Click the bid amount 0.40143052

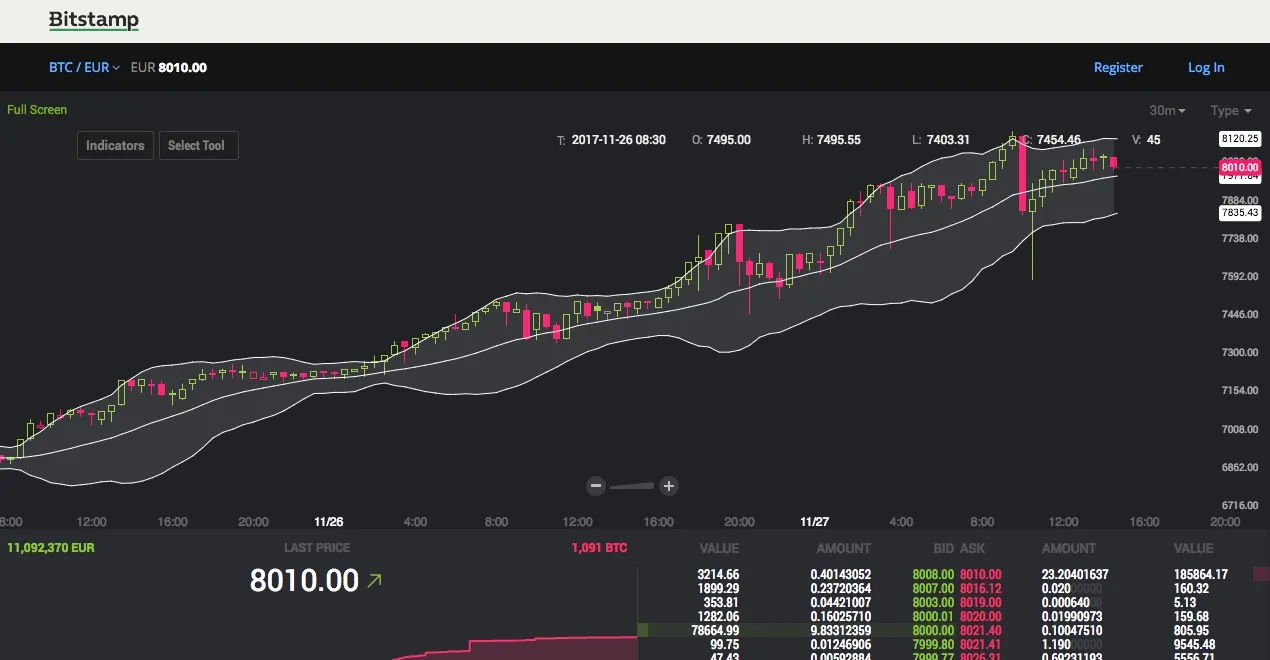tap(841, 575)
